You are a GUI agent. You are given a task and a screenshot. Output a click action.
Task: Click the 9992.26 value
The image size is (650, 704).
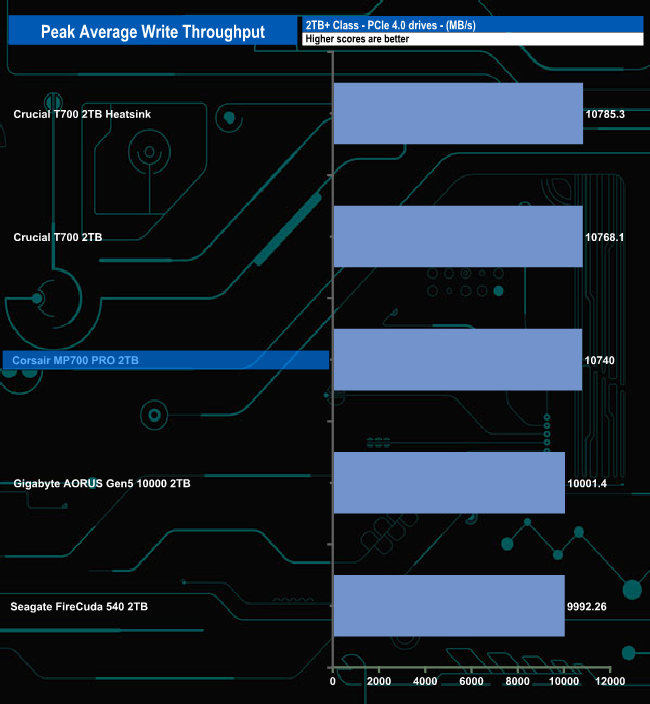[x=586, y=607]
